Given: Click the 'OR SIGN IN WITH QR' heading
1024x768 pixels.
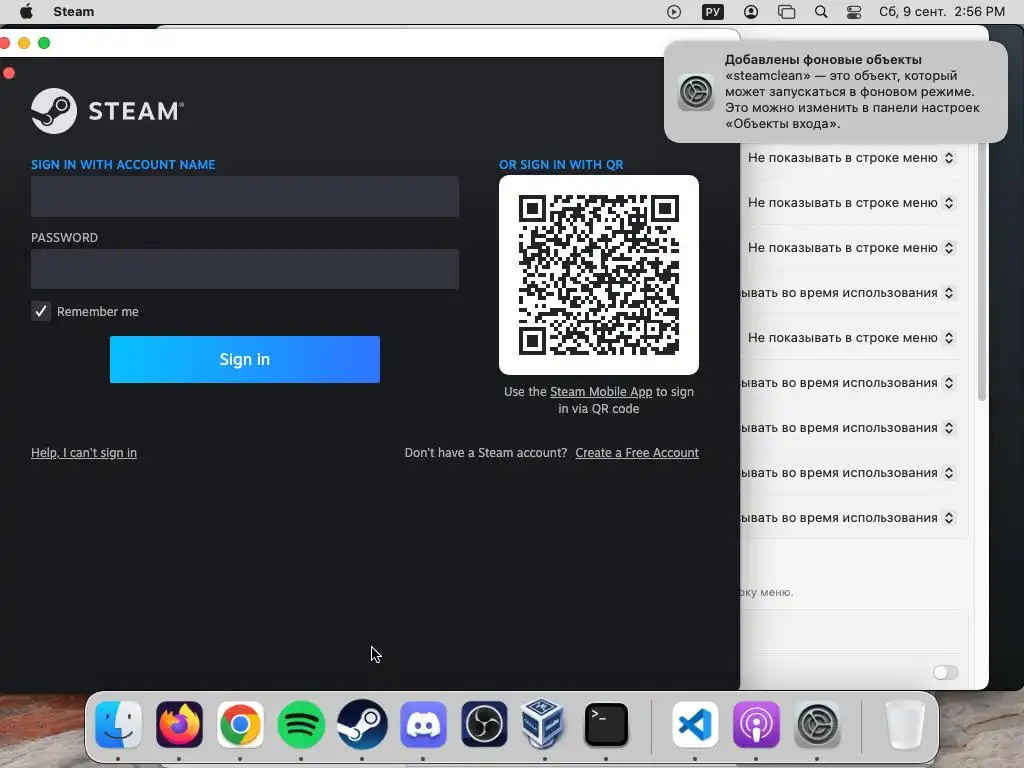Looking at the screenshot, I should pos(561,165).
